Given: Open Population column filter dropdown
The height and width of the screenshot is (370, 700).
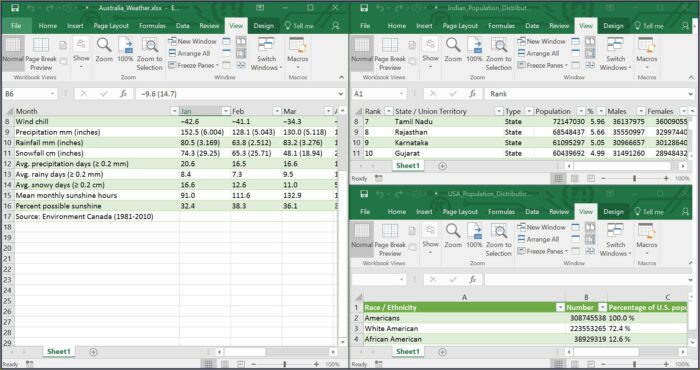Looking at the screenshot, I should tap(581, 111).
